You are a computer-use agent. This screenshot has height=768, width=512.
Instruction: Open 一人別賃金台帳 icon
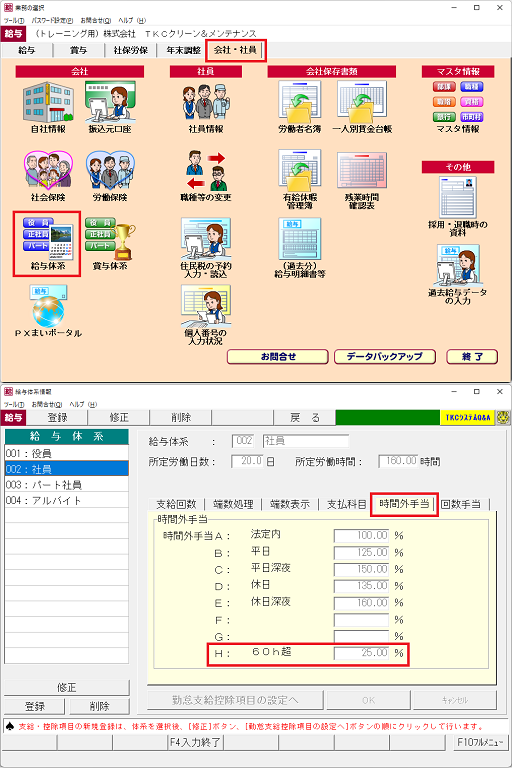tap(362, 102)
